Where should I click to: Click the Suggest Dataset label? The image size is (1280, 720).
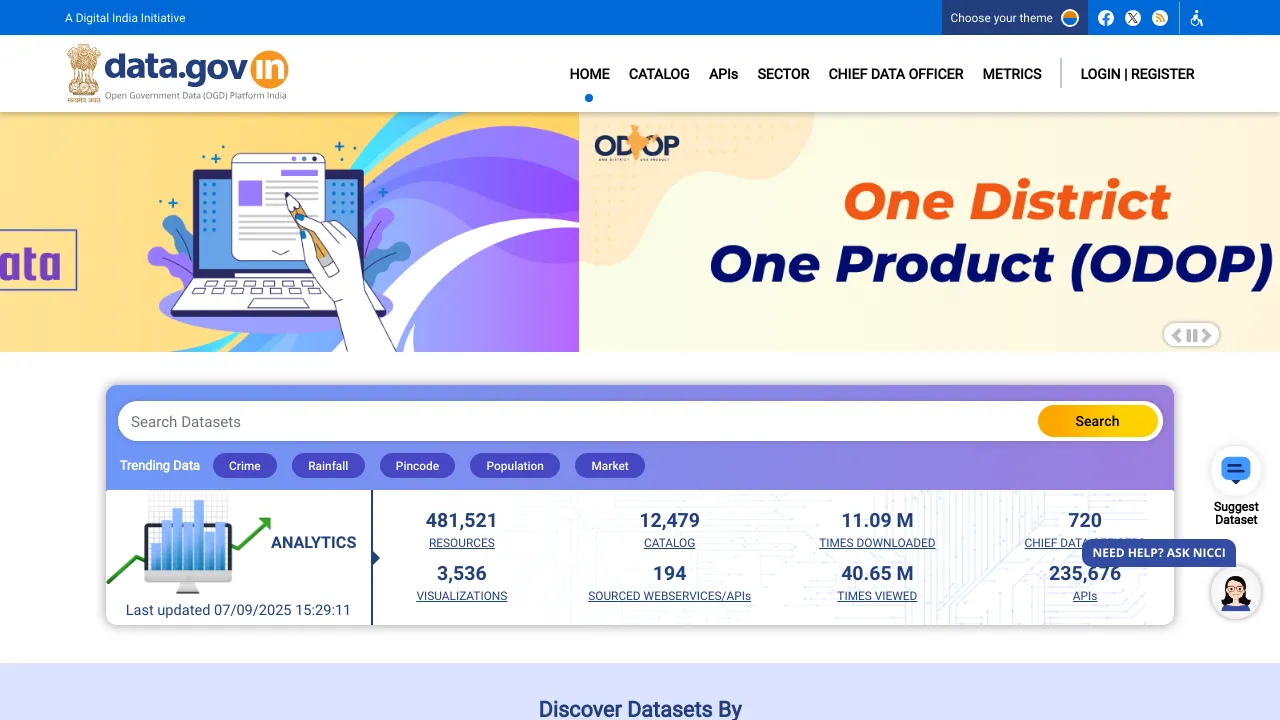[x=1236, y=513]
